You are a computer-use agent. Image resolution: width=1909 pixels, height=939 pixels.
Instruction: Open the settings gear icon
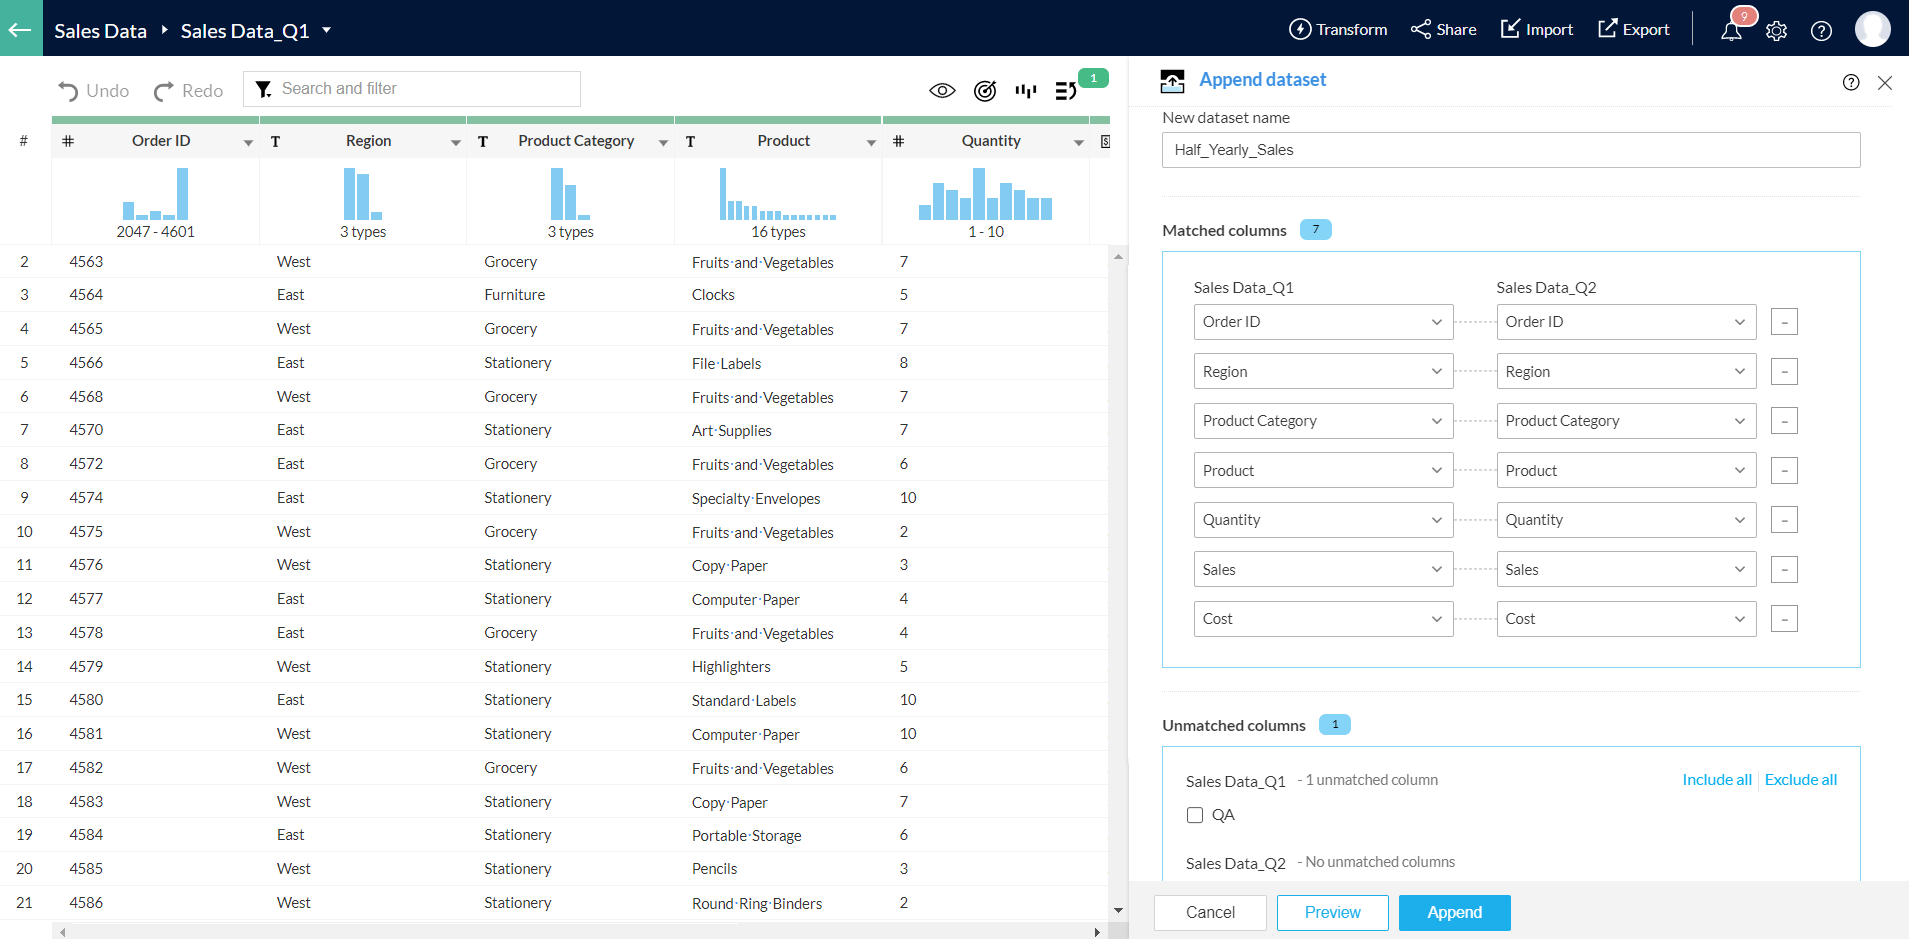[1776, 31]
